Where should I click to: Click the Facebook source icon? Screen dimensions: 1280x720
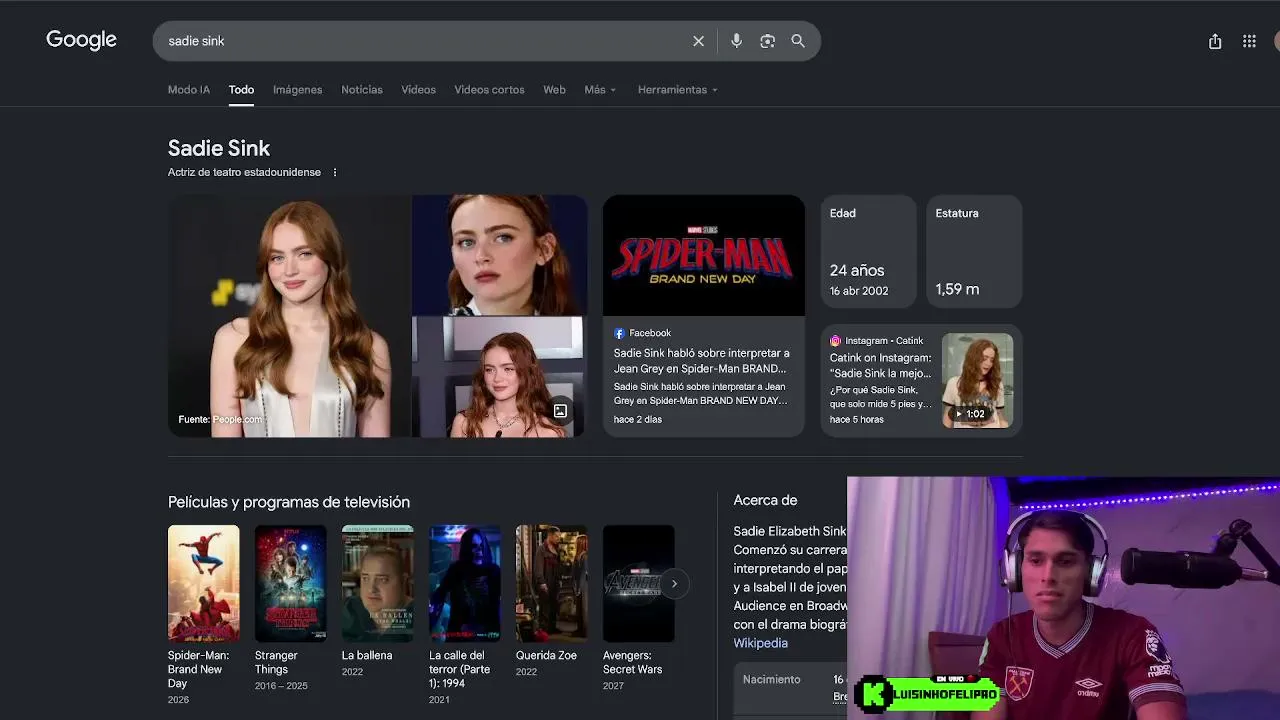[x=619, y=333]
